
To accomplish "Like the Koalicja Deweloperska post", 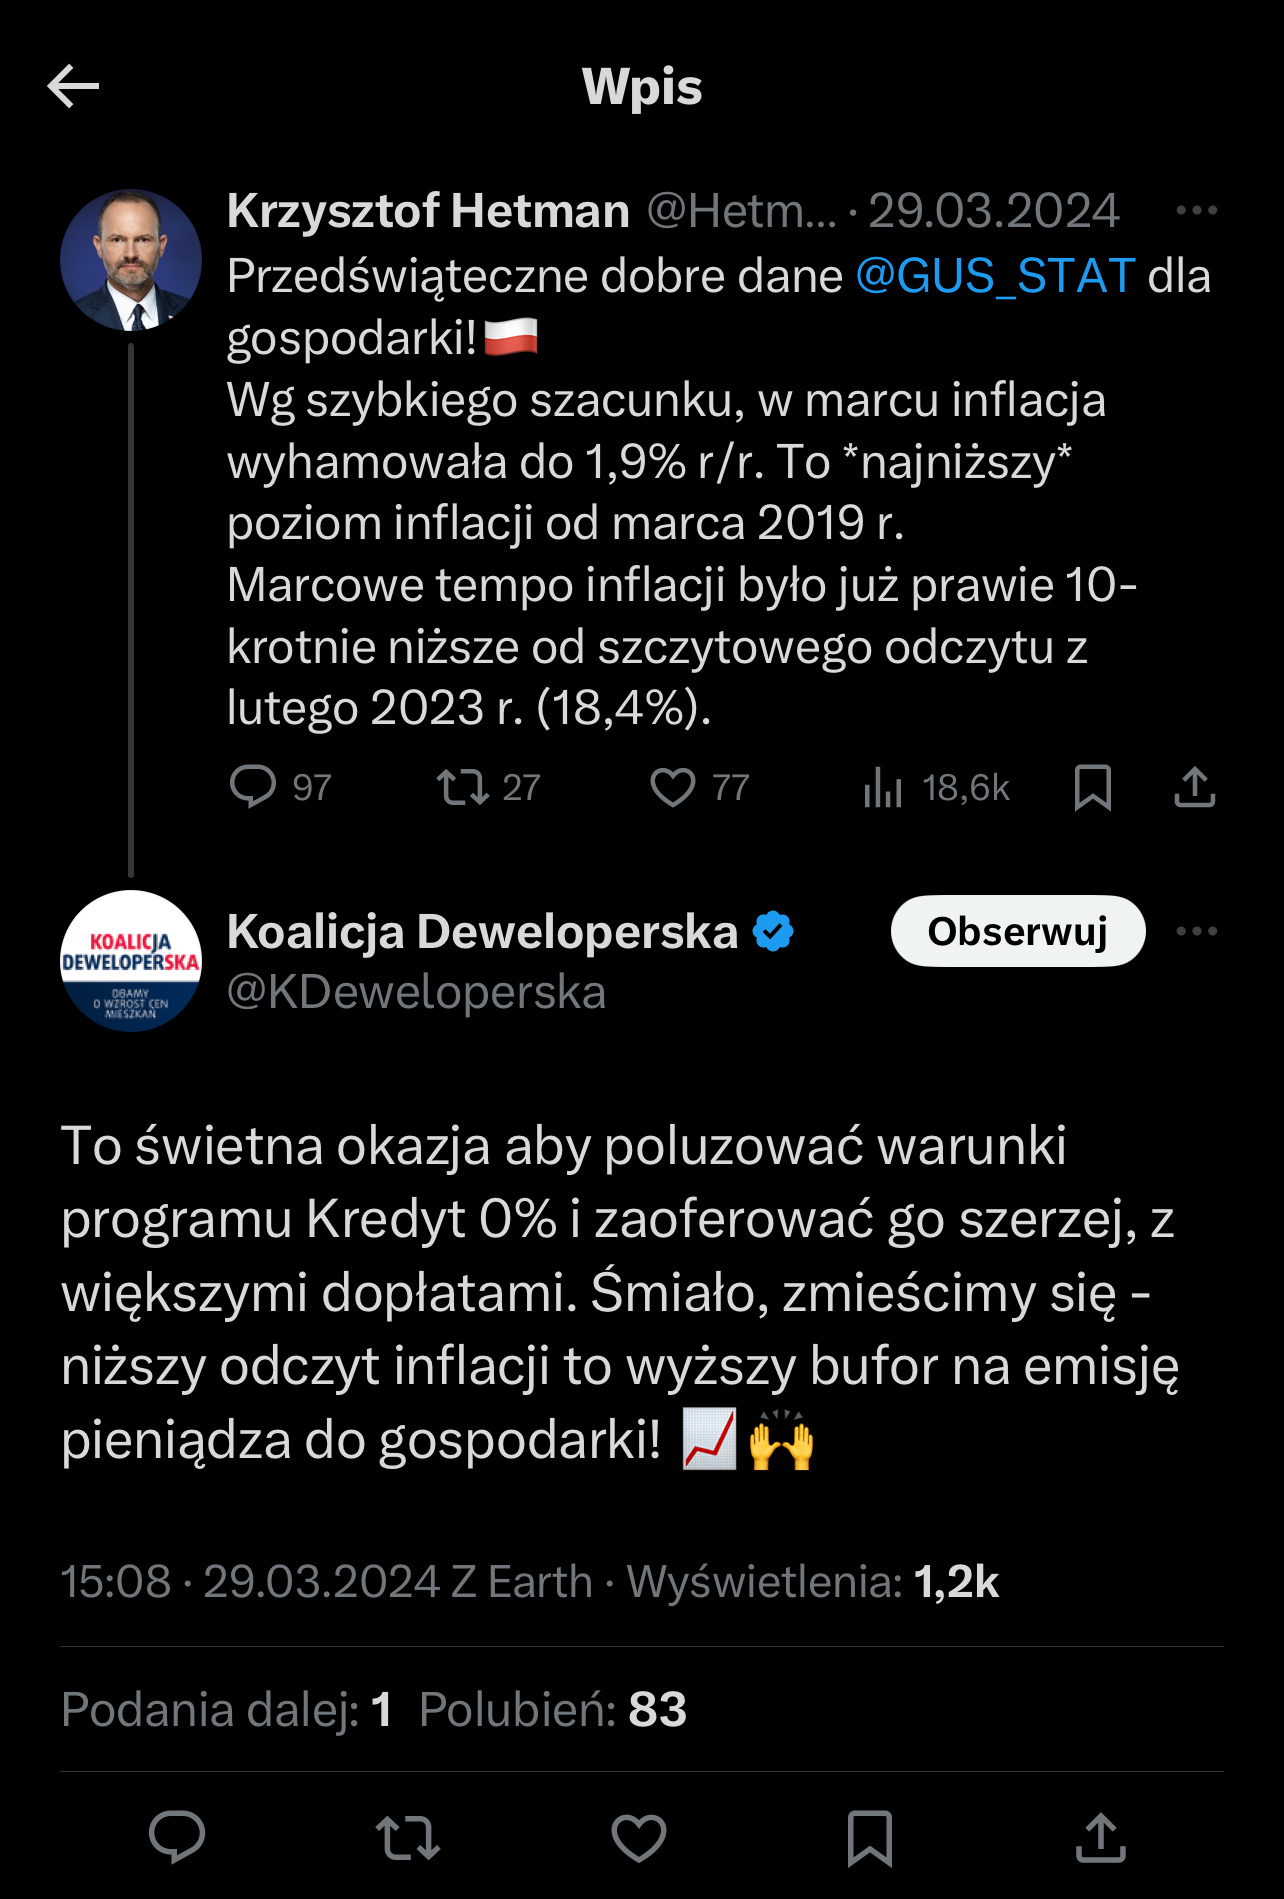I will pos(639,1838).
